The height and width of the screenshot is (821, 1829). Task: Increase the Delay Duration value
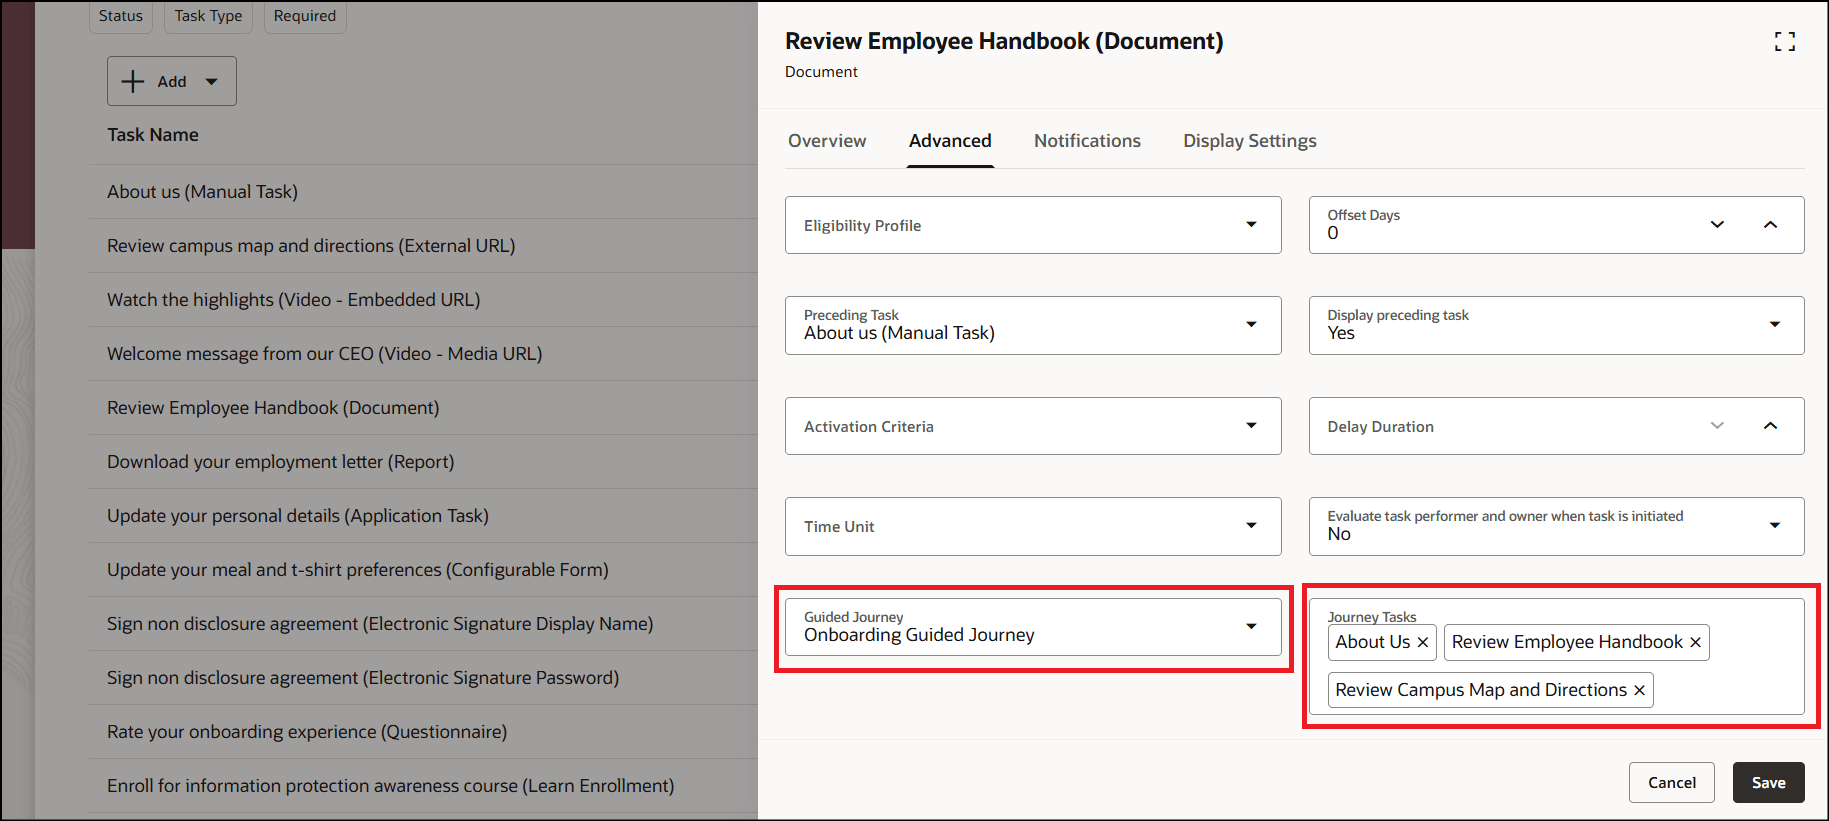coord(1770,425)
